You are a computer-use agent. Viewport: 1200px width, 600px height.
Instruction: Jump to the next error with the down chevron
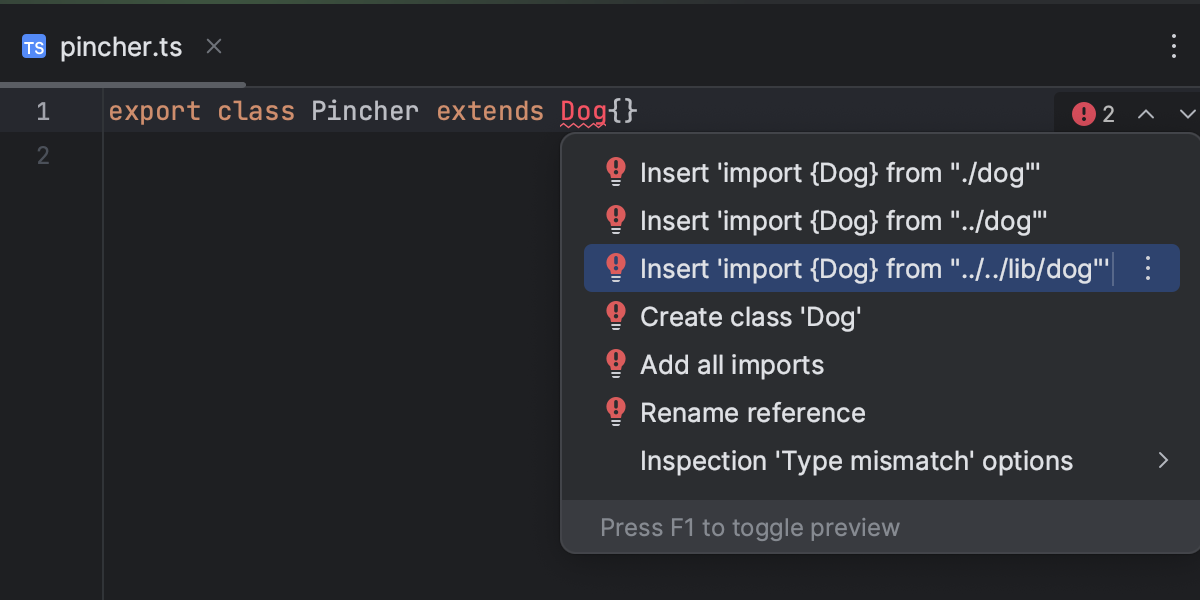coord(1186,113)
